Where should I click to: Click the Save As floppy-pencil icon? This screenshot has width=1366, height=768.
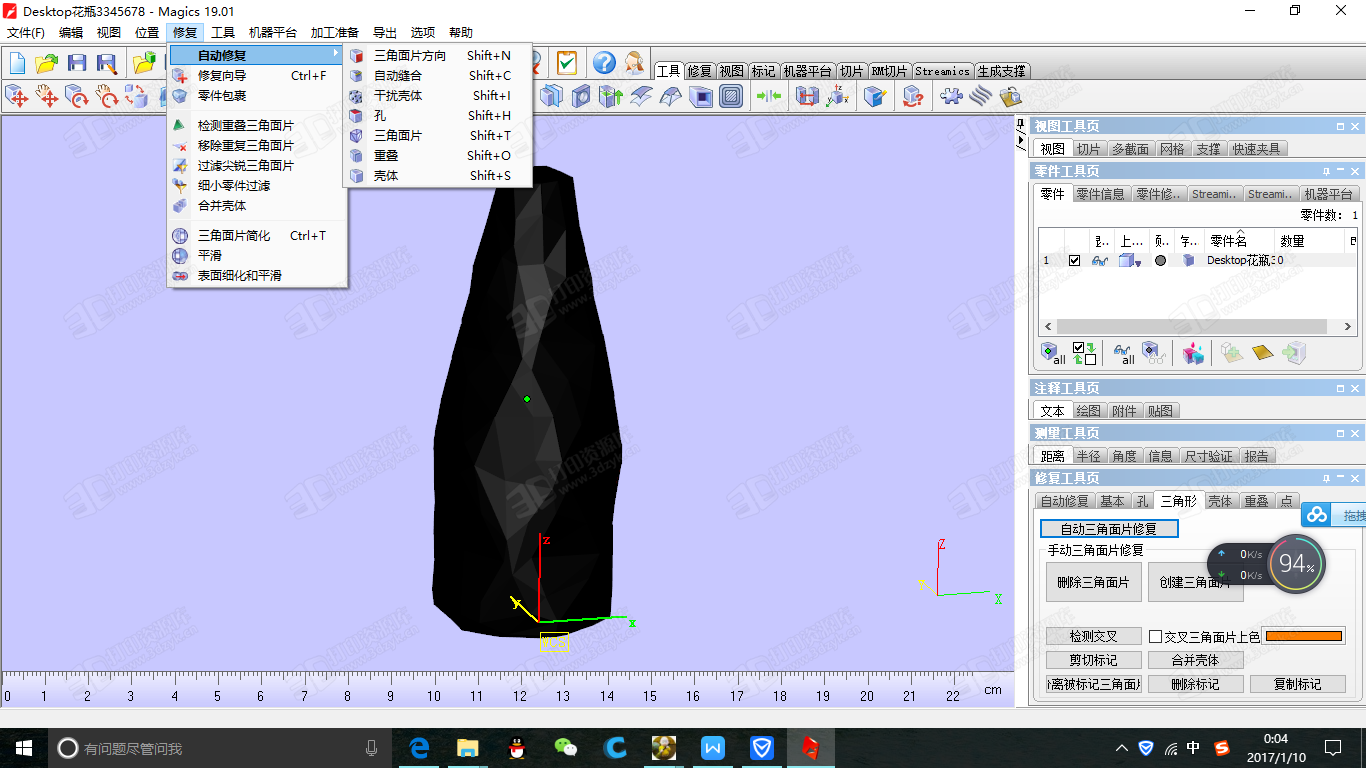coord(106,64)
